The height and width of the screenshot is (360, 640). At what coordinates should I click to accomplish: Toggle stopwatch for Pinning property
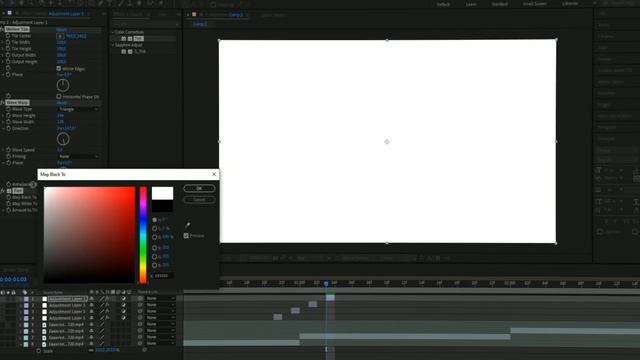pos(8,156)
